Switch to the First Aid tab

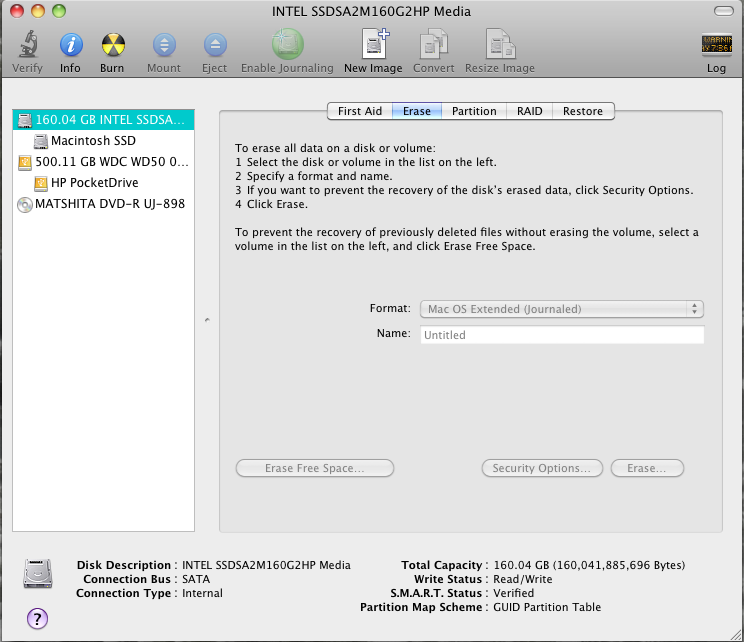click(x=360, y=111)
